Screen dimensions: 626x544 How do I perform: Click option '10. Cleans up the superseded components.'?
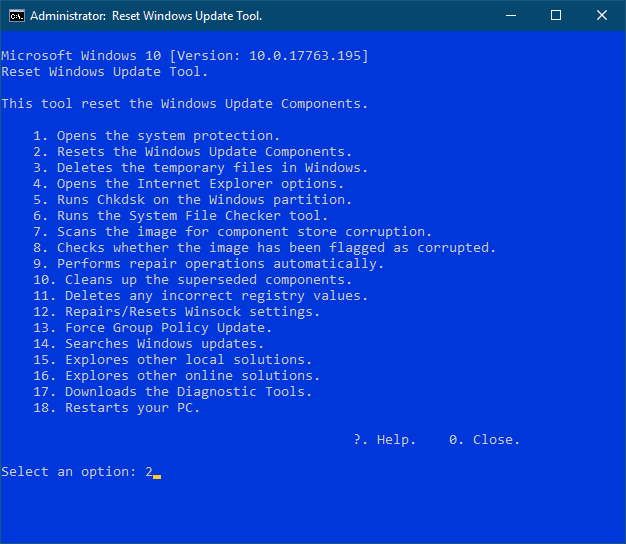(192, 280)
